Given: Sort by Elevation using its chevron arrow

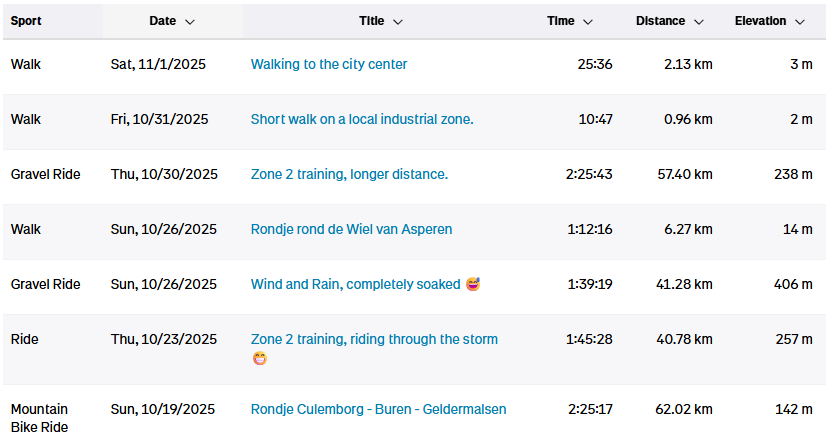Looking at the screenshot, I should [800, 21].
